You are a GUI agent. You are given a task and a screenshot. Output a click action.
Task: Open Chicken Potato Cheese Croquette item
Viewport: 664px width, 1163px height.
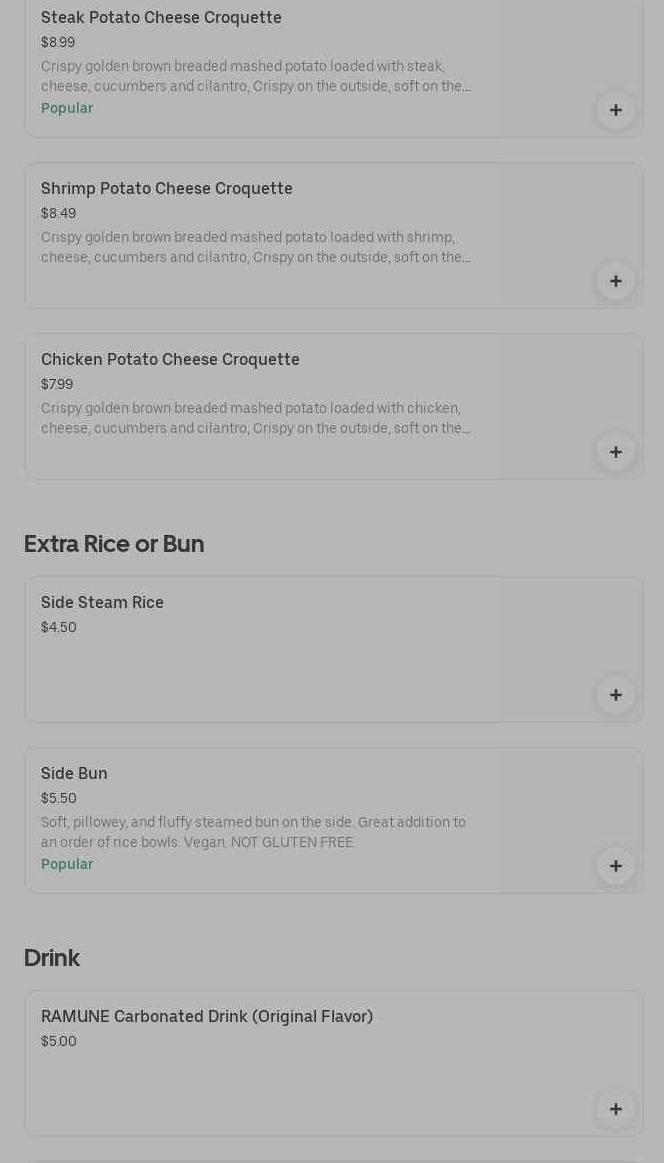pos(170,360)
